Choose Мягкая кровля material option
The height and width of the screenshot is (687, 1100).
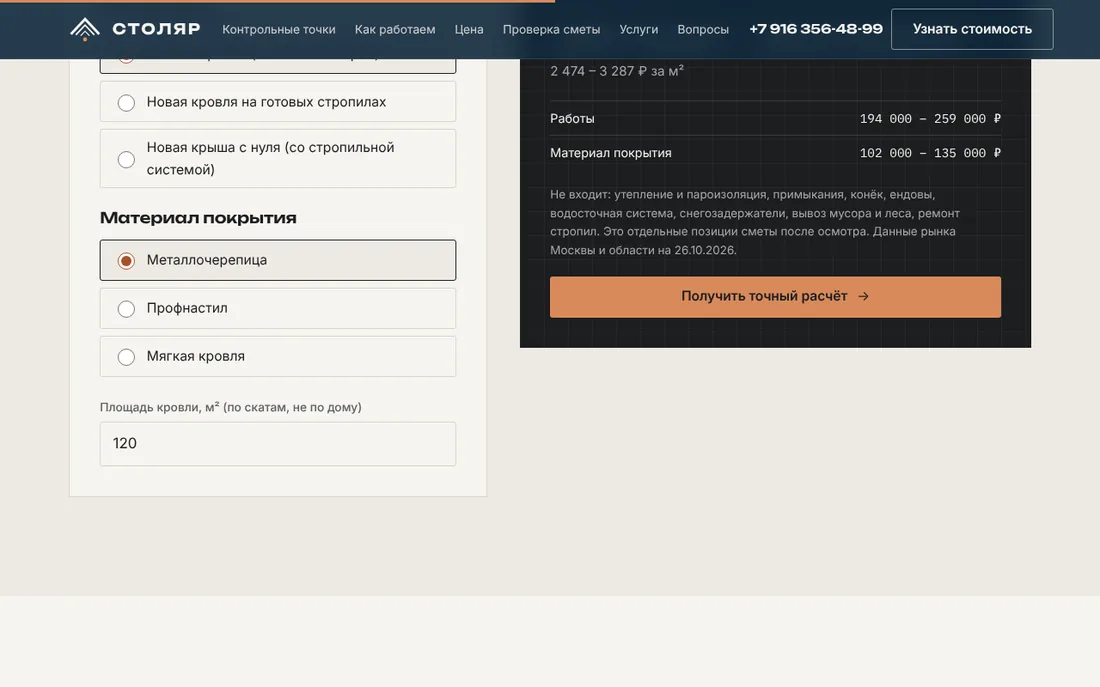(x=278, y=356)
